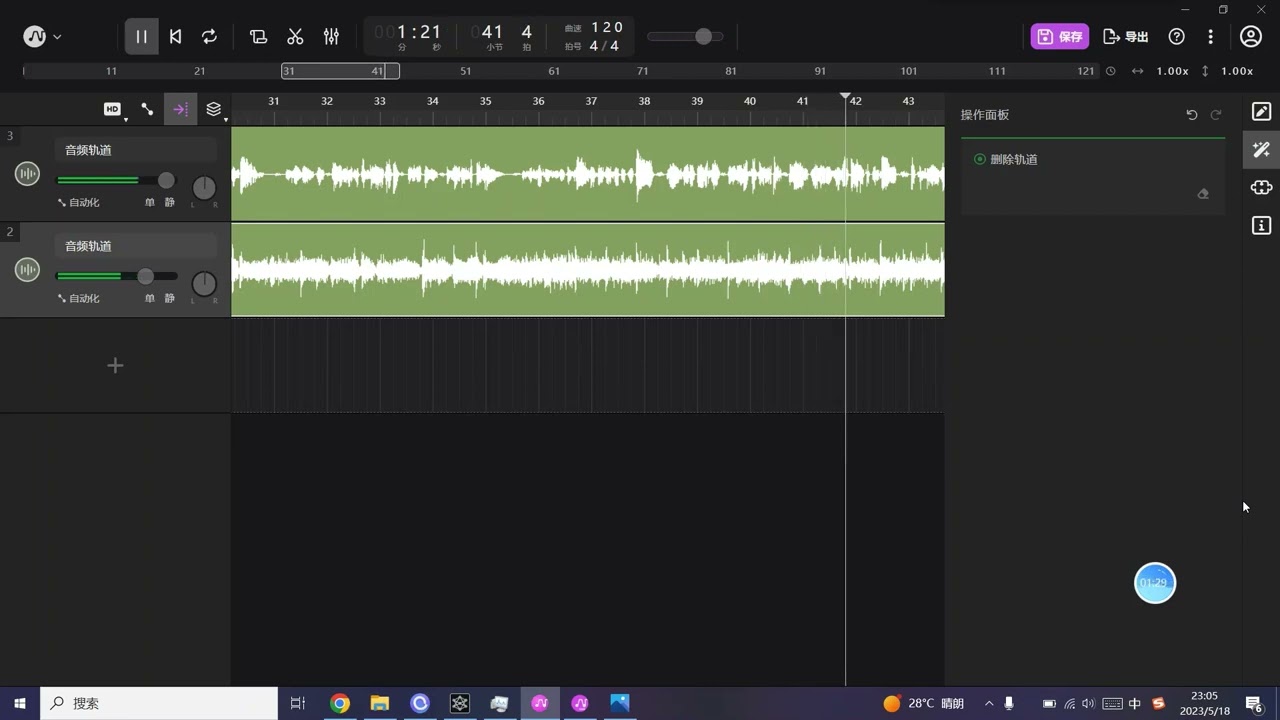Image resolution: width=1280 pixels, height=720 pixels.
Task: Click the waveform icon of track 3
Action: (27, 174)
